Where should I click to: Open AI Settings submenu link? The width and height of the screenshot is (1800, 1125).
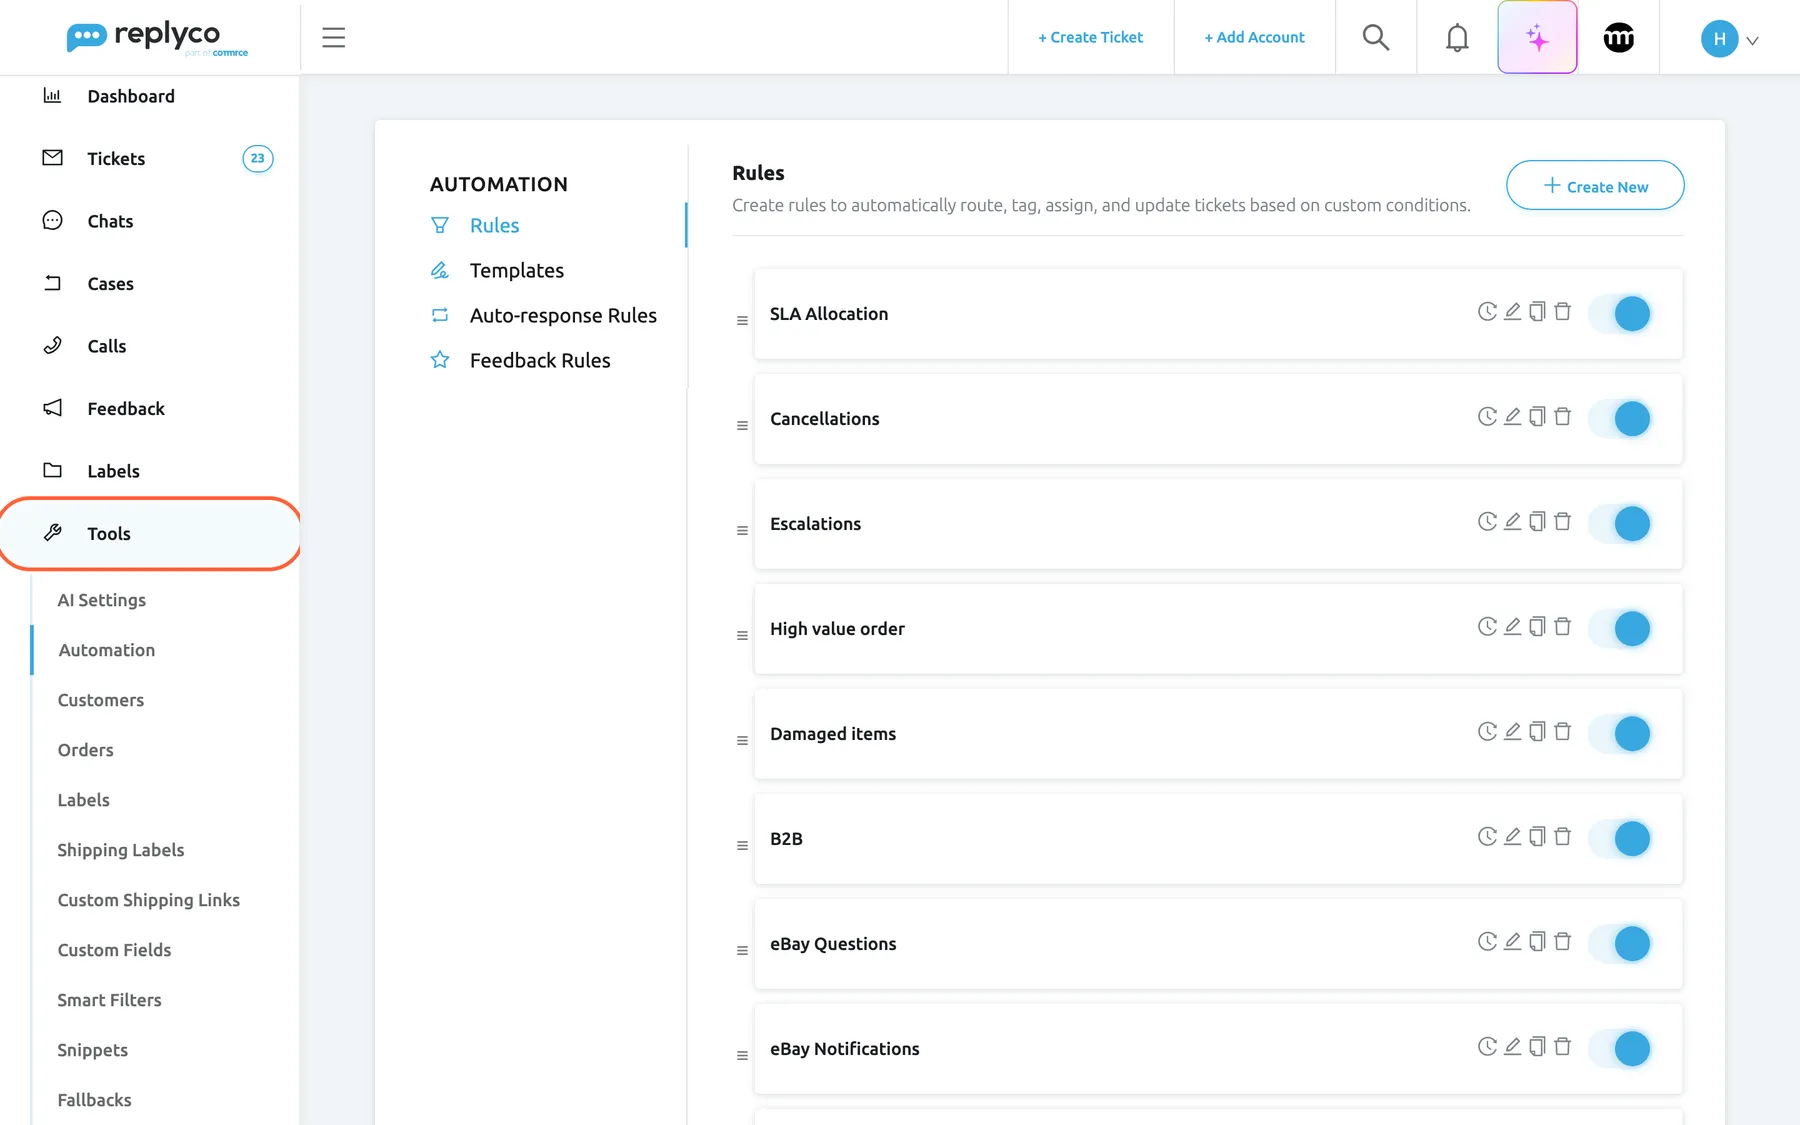click(x=102, y=601)
